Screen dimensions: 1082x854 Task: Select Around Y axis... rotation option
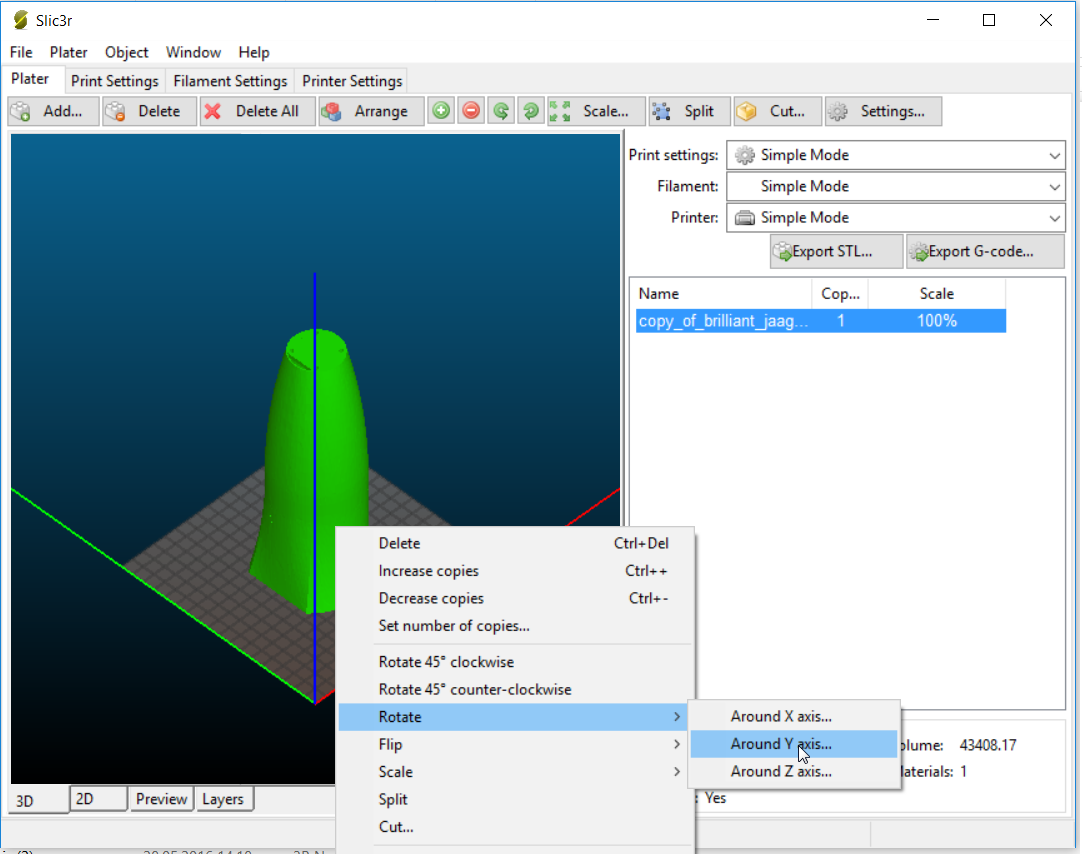(x=794, y=744)
